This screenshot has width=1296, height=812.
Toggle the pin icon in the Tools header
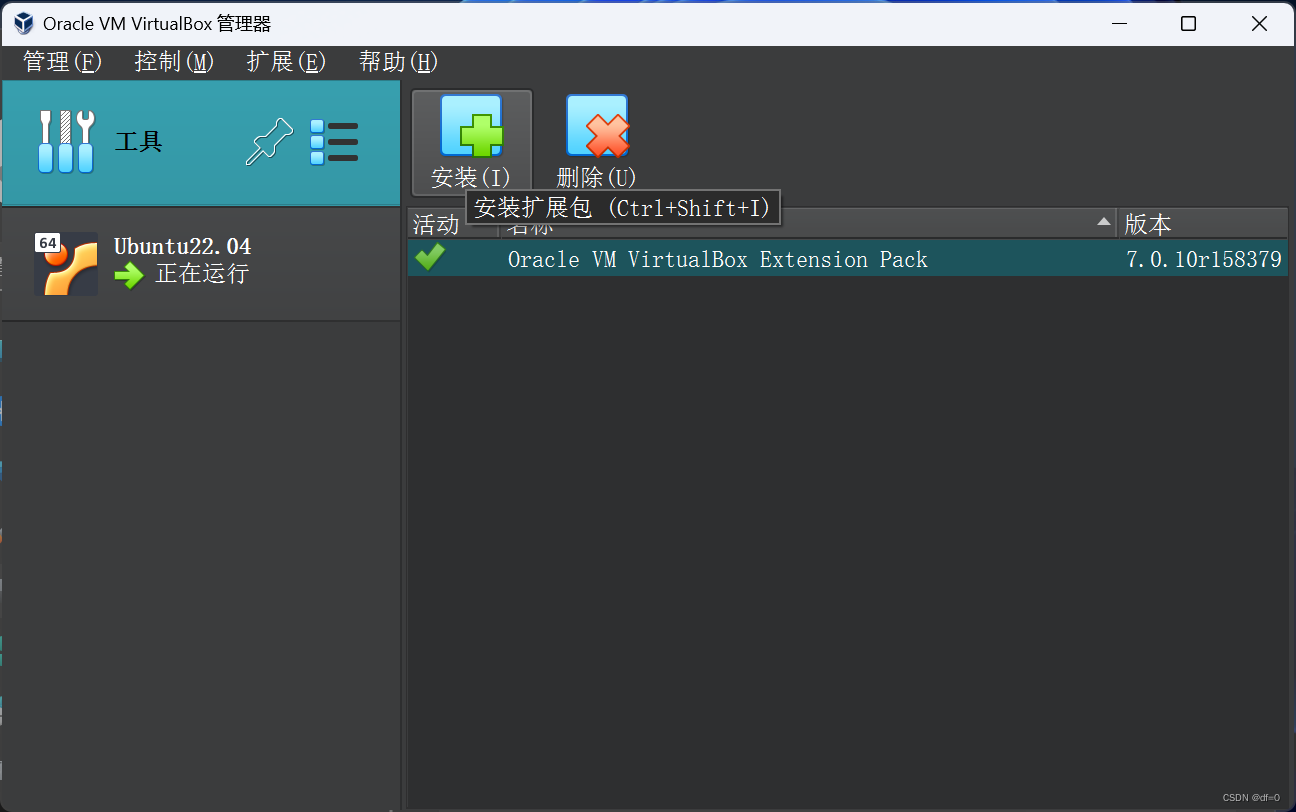[x=268, y=141]
